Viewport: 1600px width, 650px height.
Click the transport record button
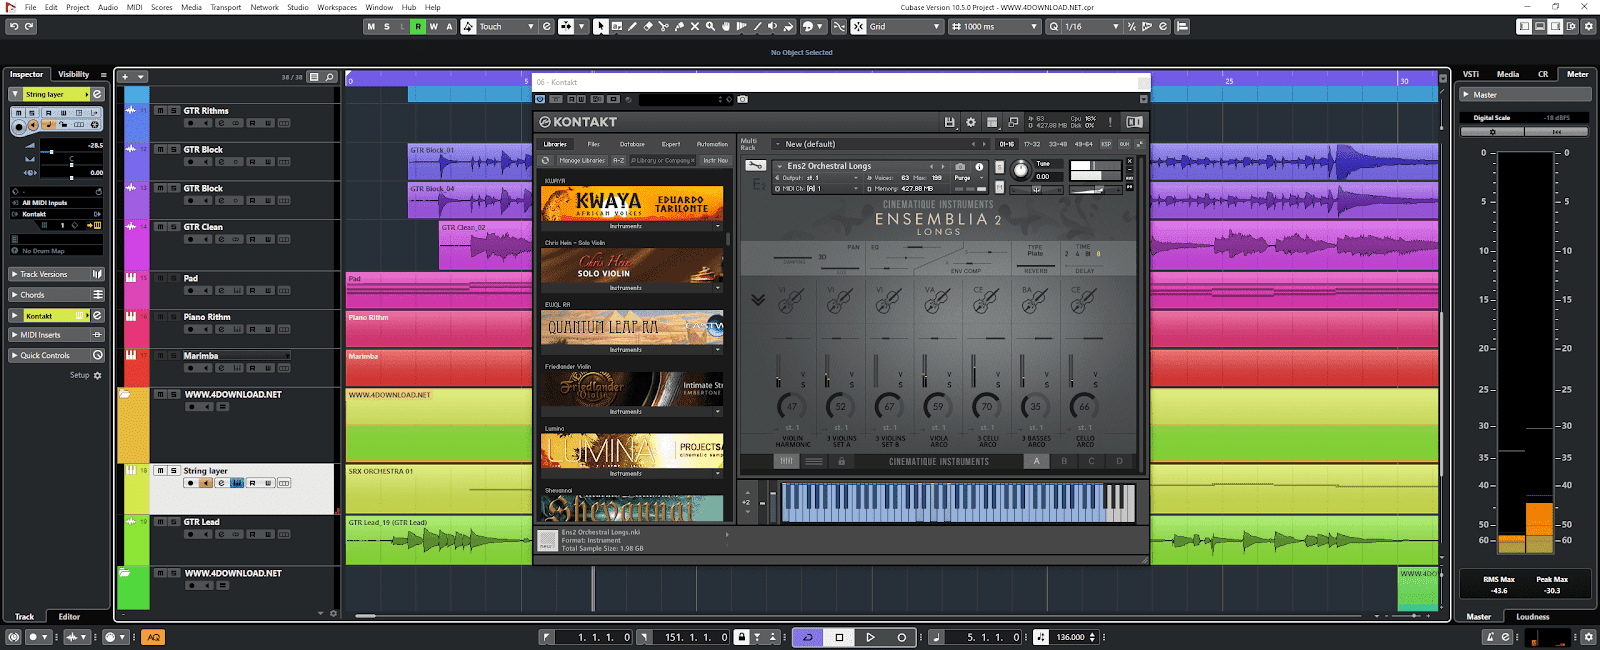tap(901, 637)
